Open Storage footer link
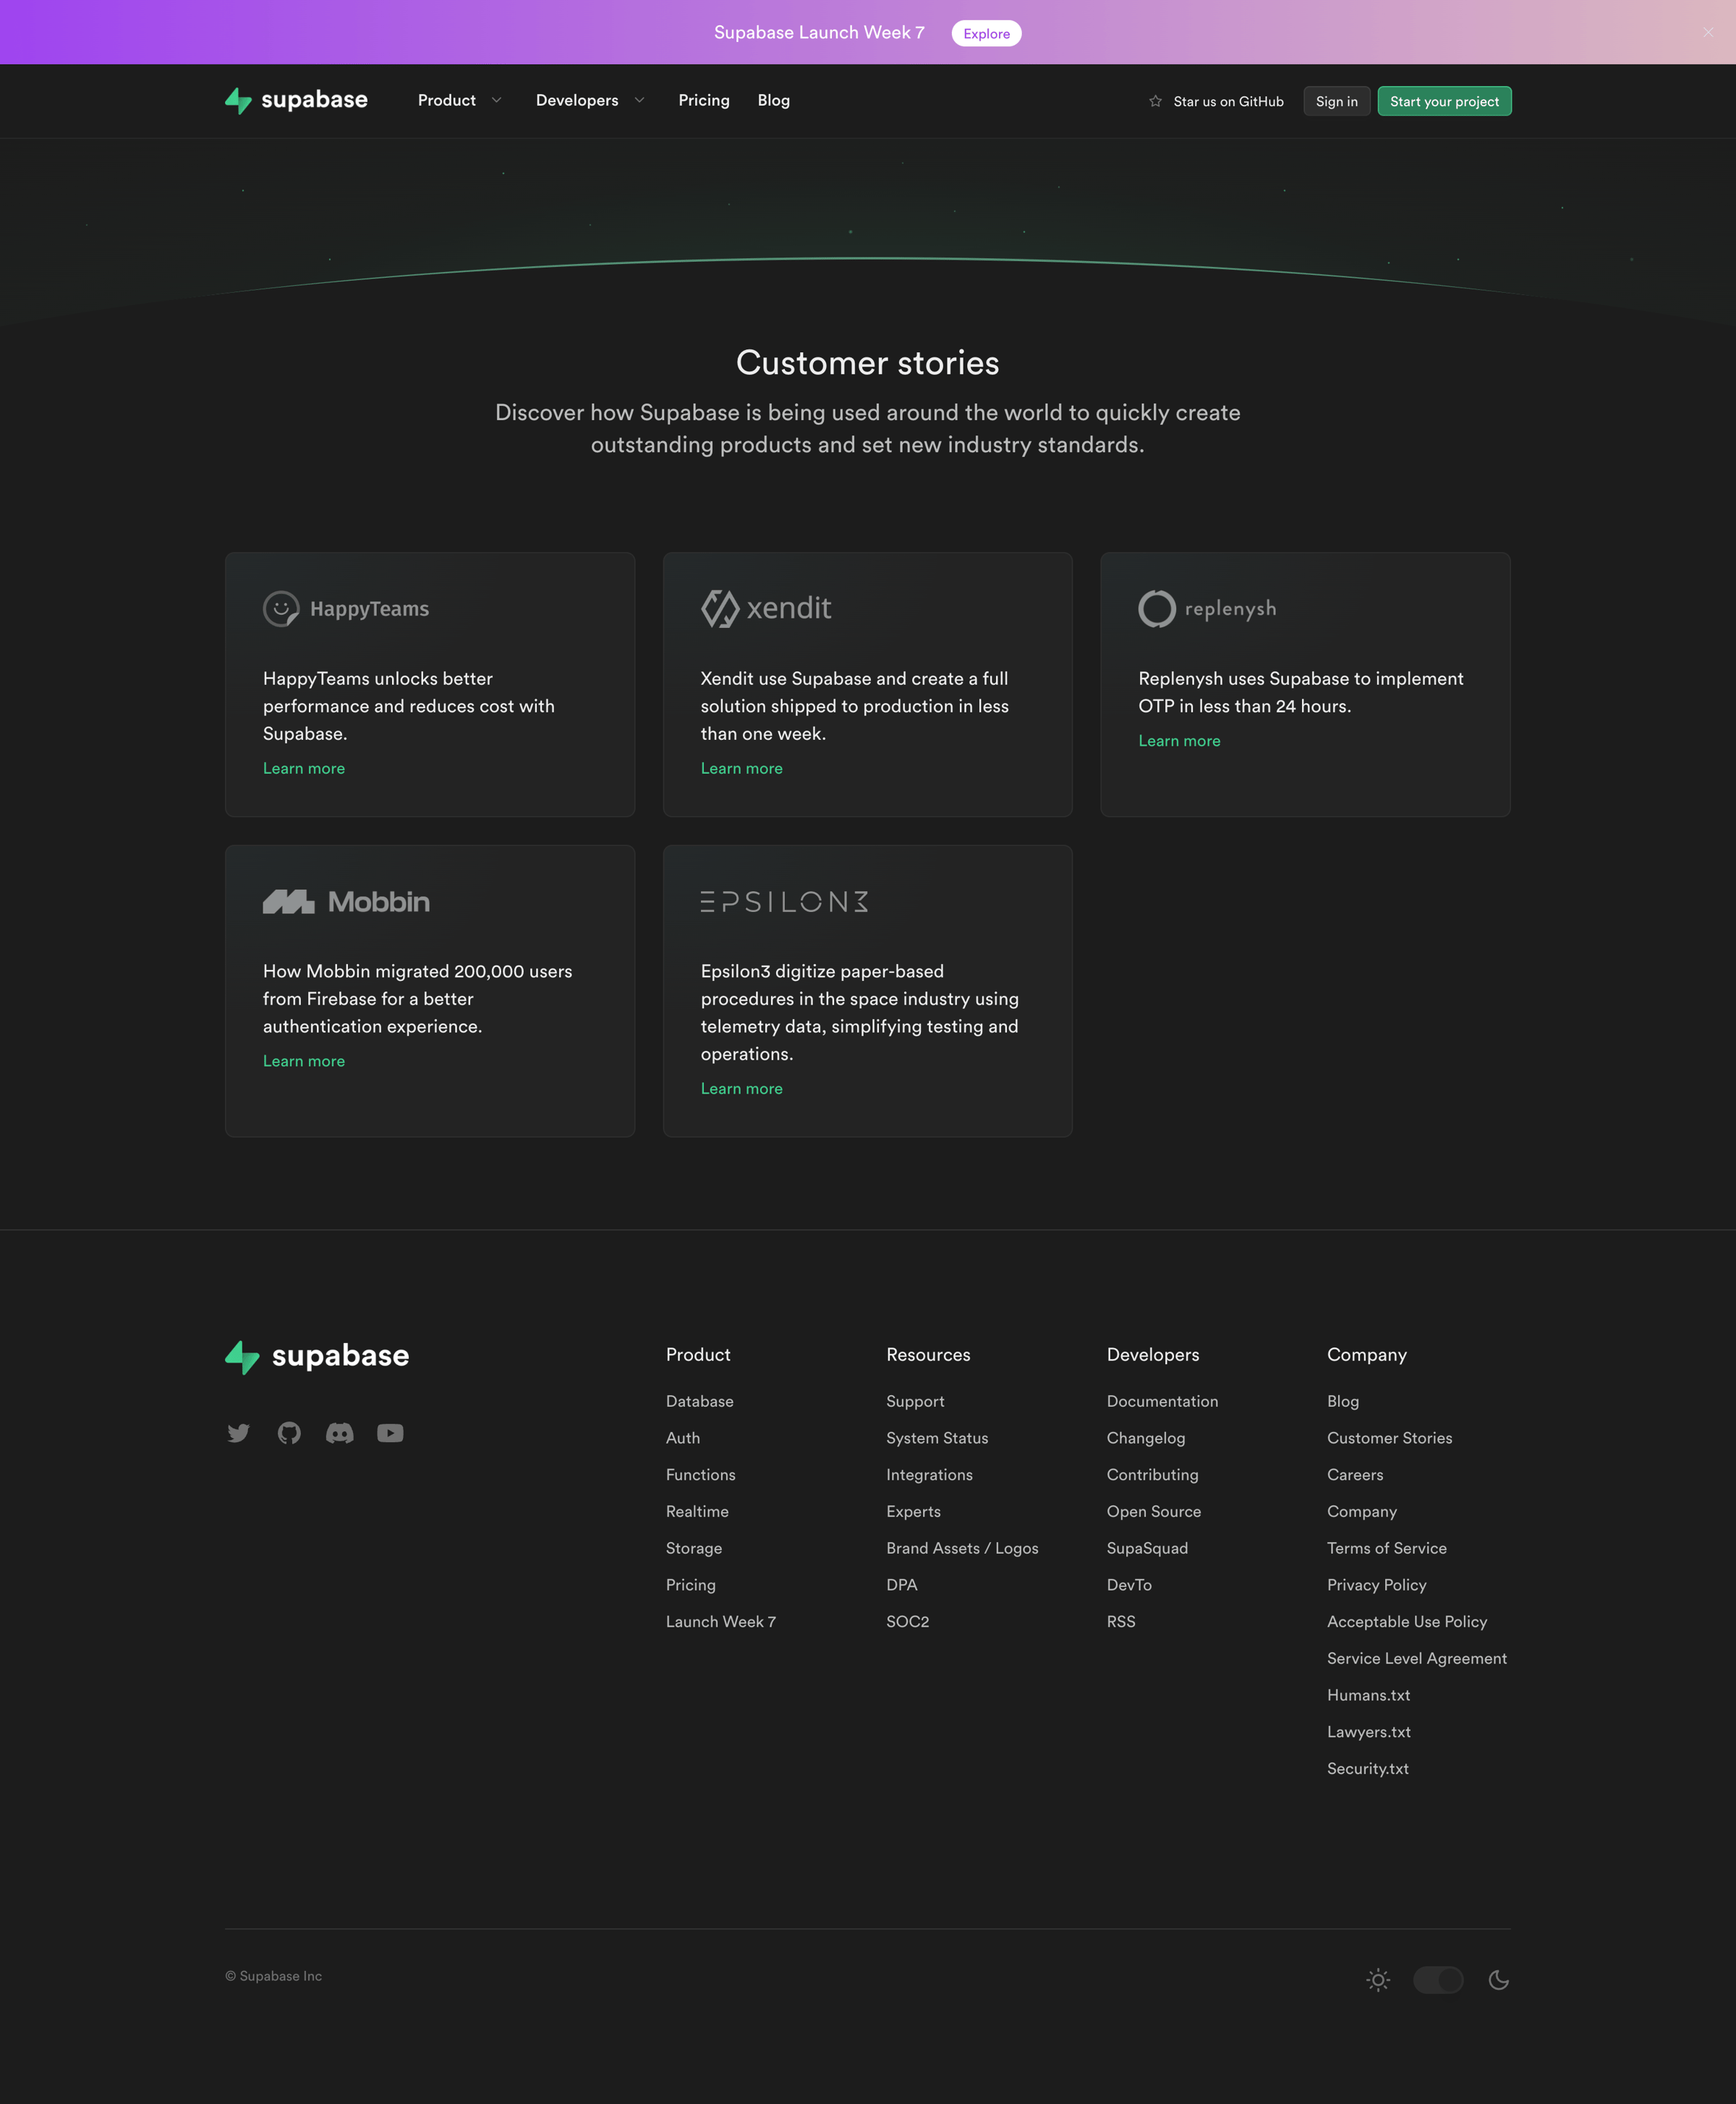 point(694,1548)
